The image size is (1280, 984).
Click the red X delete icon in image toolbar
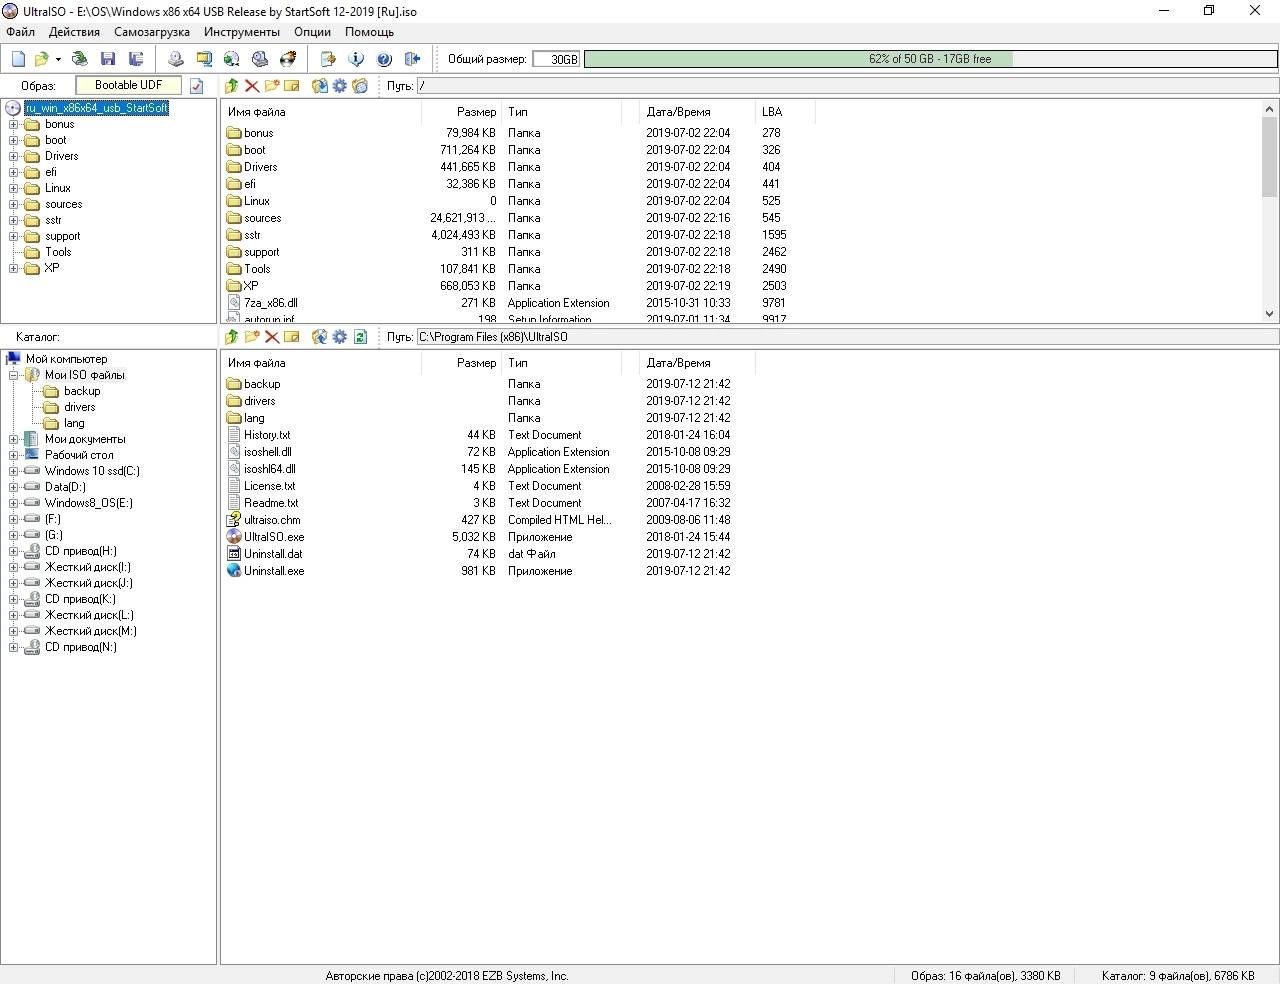click(252, 86)
